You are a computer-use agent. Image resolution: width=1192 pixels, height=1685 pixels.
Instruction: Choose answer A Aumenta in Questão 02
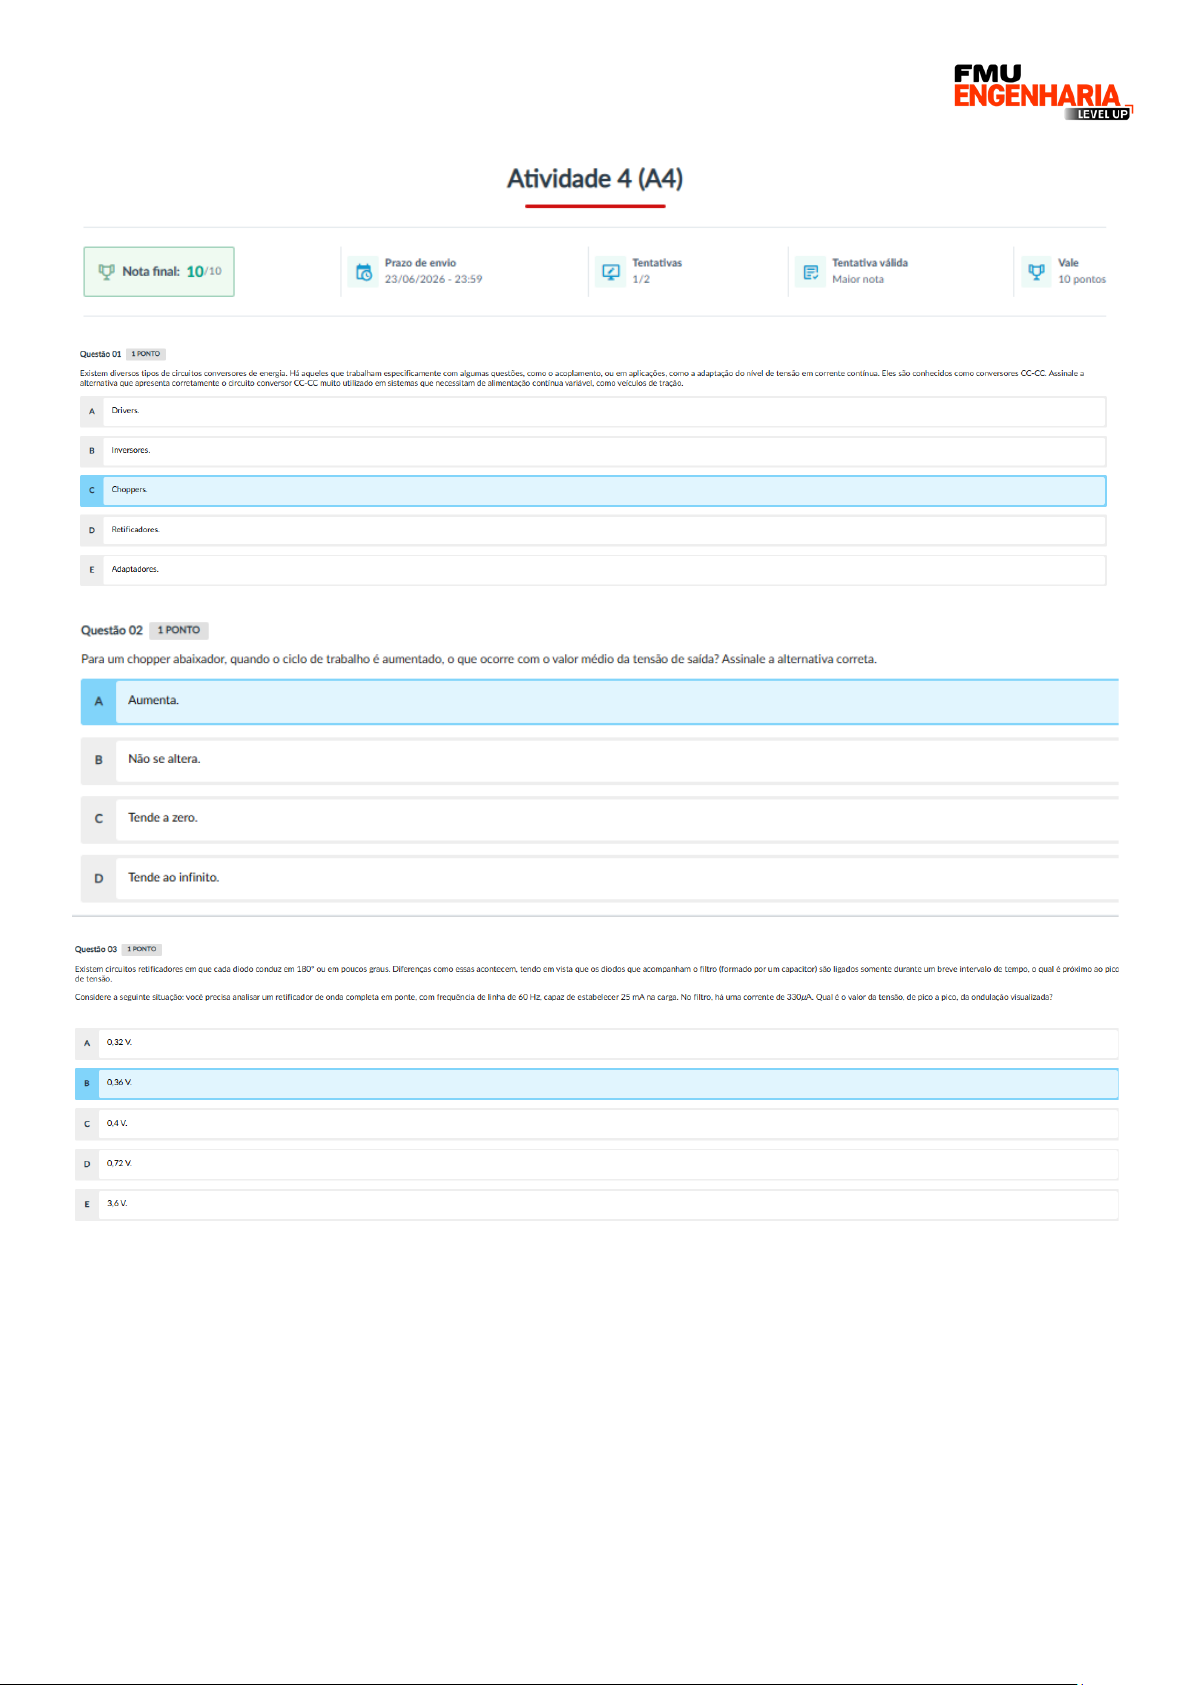[x=600, y=701]
